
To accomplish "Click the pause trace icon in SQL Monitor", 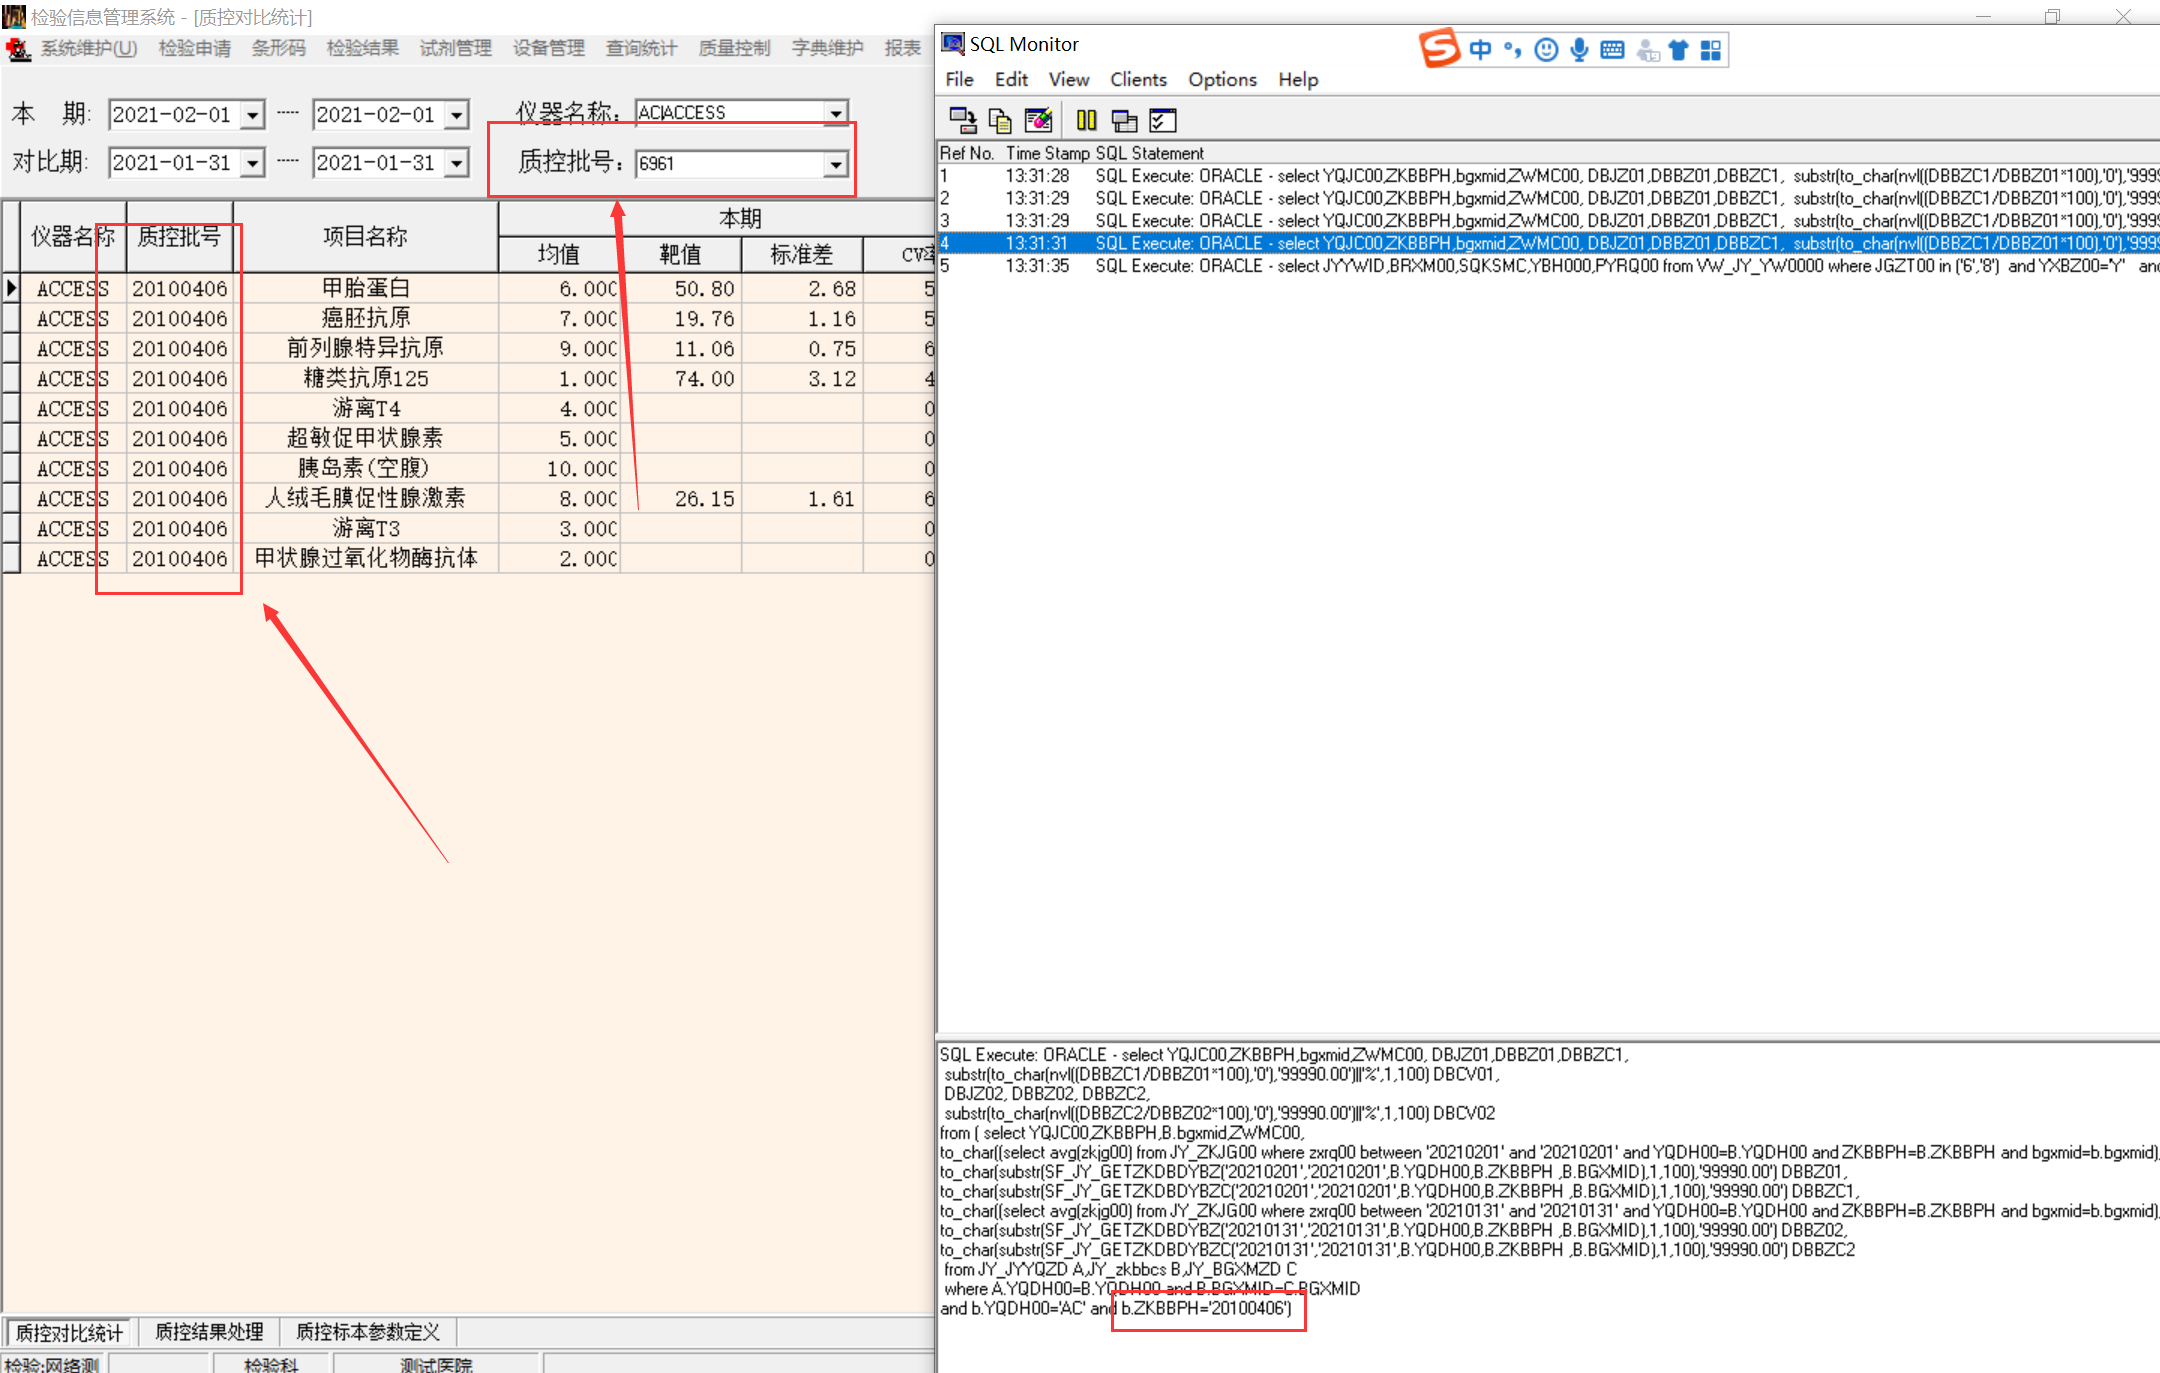I will tap(1086, 121).
